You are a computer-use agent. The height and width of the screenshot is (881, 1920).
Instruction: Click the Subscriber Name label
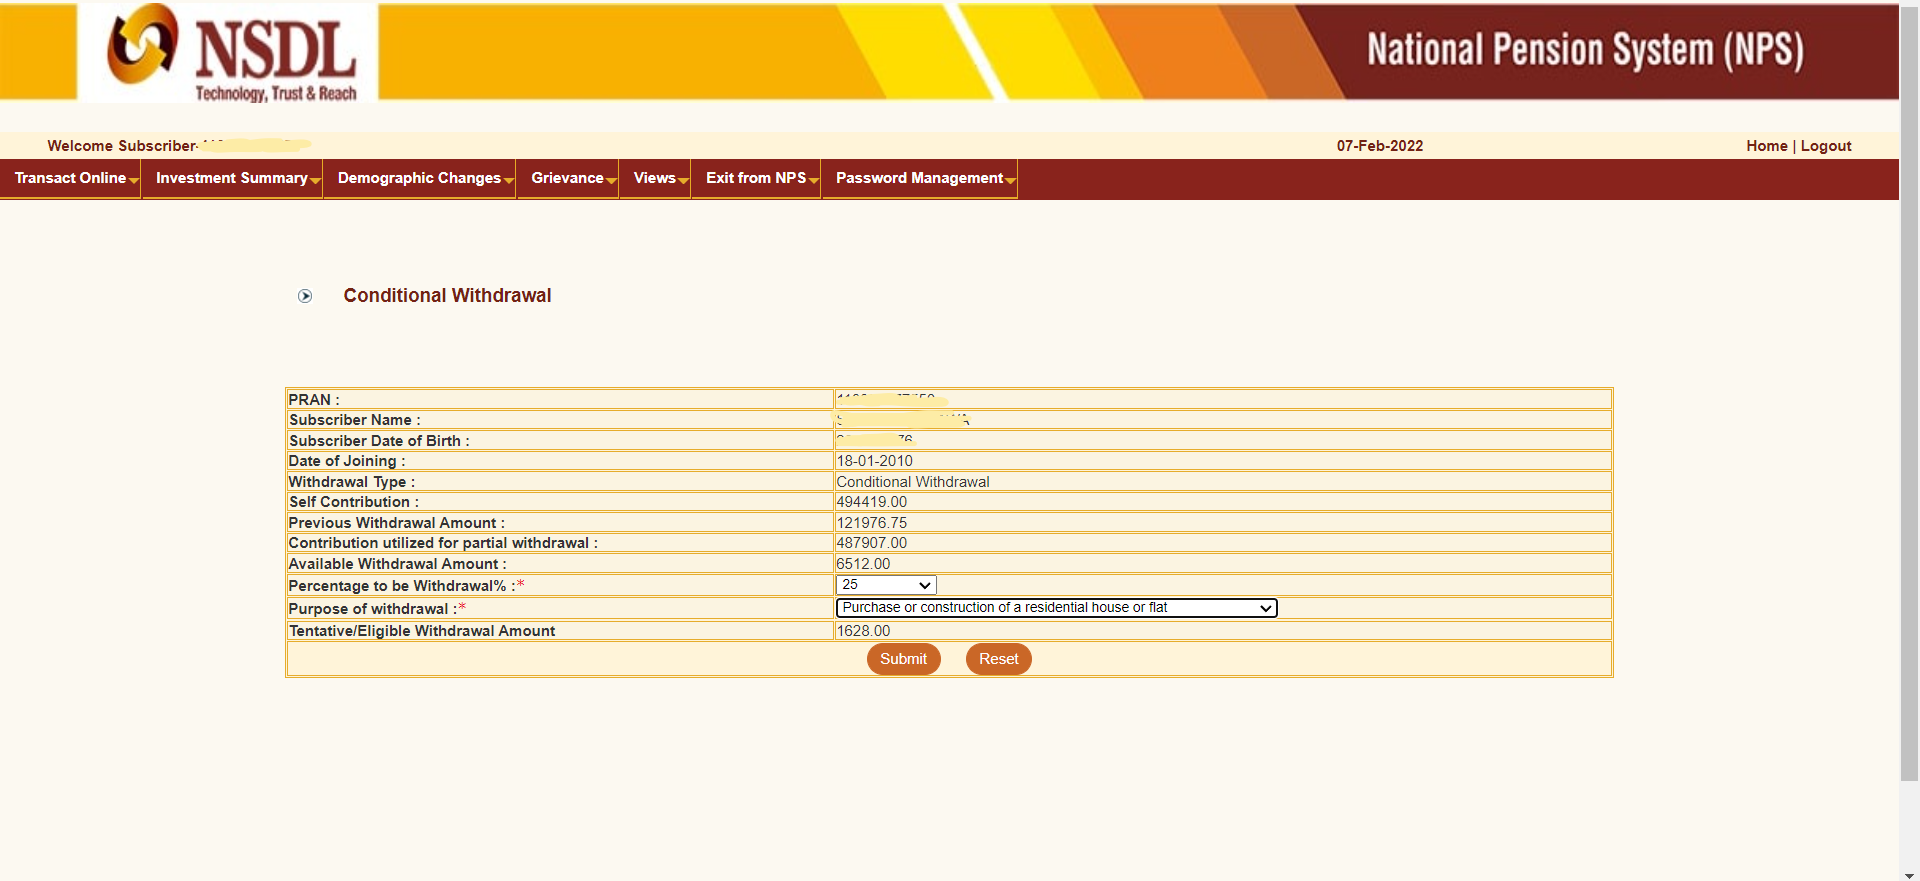[x=355, y=420]
